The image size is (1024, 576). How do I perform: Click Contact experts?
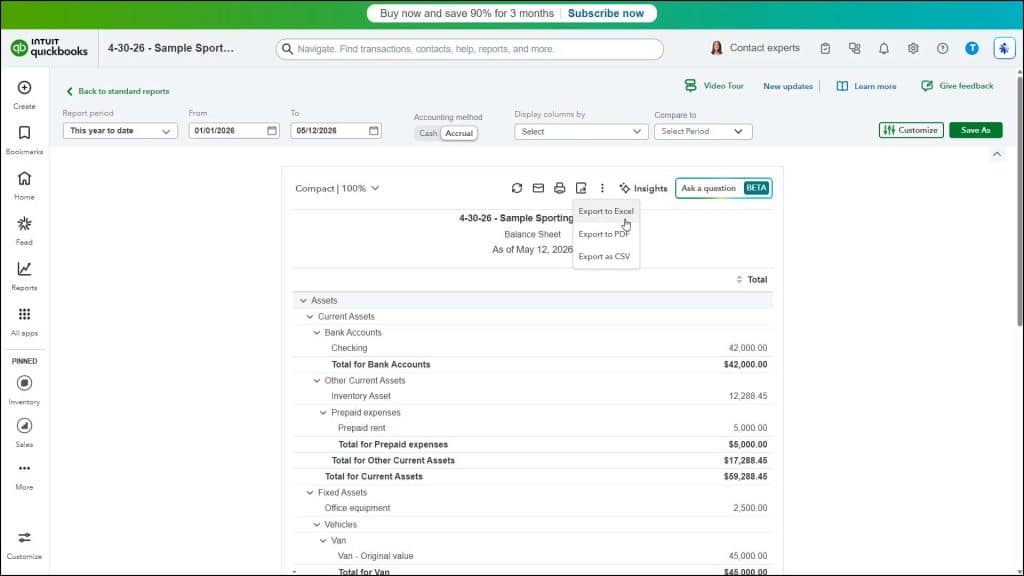coord(755,48)
